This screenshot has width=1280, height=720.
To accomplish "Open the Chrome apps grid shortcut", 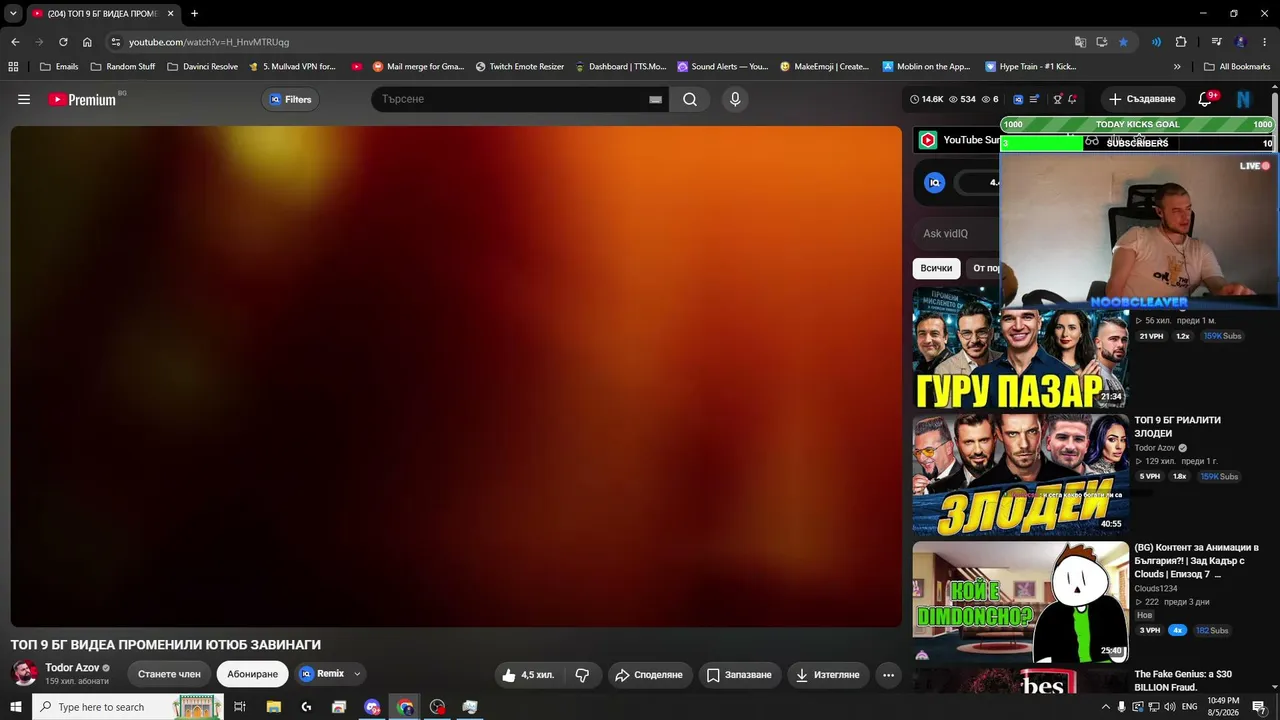I will click(x=13, y=66).
